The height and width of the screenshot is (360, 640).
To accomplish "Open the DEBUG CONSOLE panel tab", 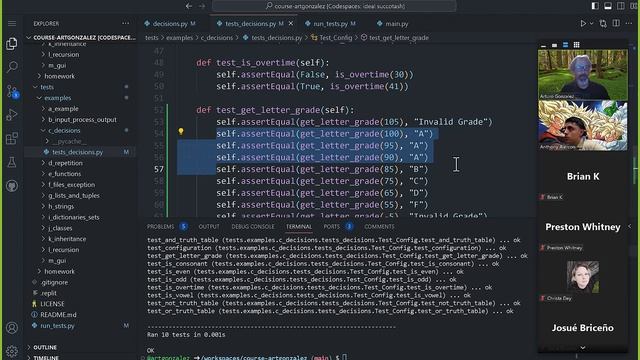I will click(x=253, y=227).
